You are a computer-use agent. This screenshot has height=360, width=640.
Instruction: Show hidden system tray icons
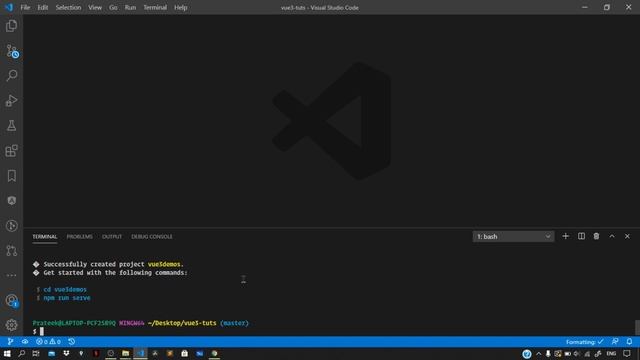538,354
